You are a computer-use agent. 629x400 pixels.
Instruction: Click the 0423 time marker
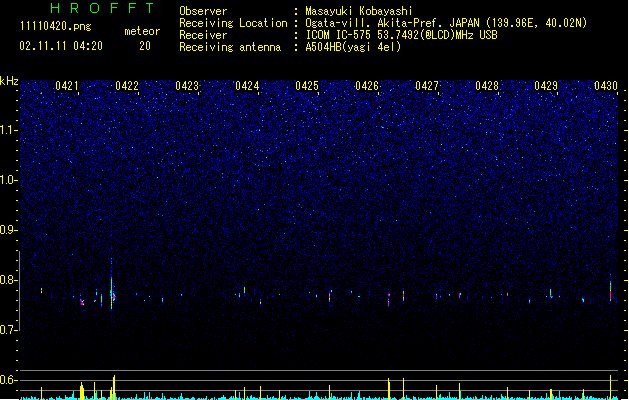(187, 86)
